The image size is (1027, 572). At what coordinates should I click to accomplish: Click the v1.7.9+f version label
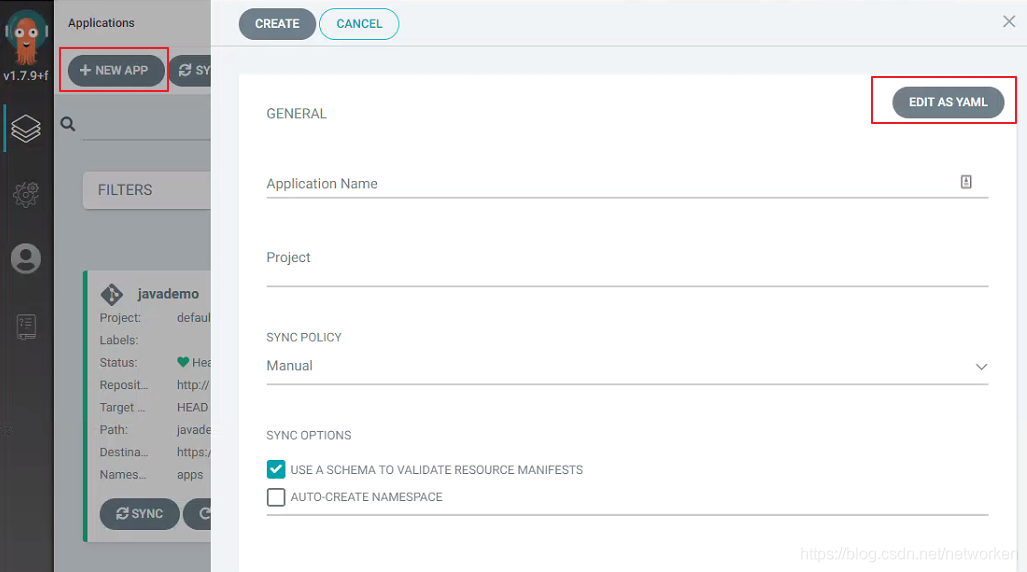pyautogui.click(x=26, y=75)
